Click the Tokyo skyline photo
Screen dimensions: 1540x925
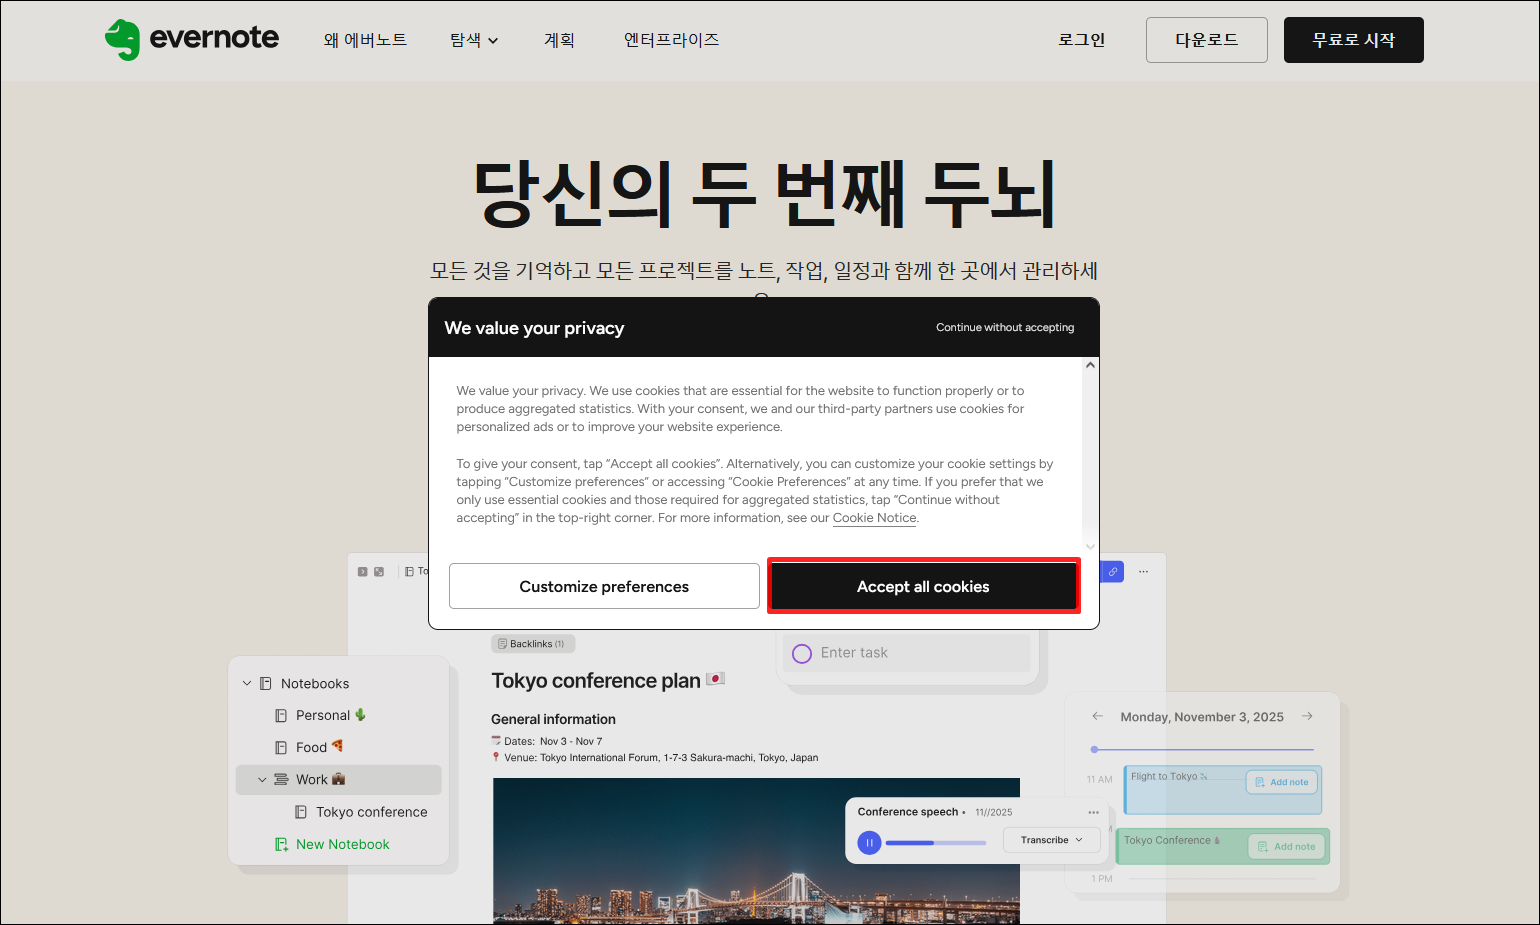[756, 851]
